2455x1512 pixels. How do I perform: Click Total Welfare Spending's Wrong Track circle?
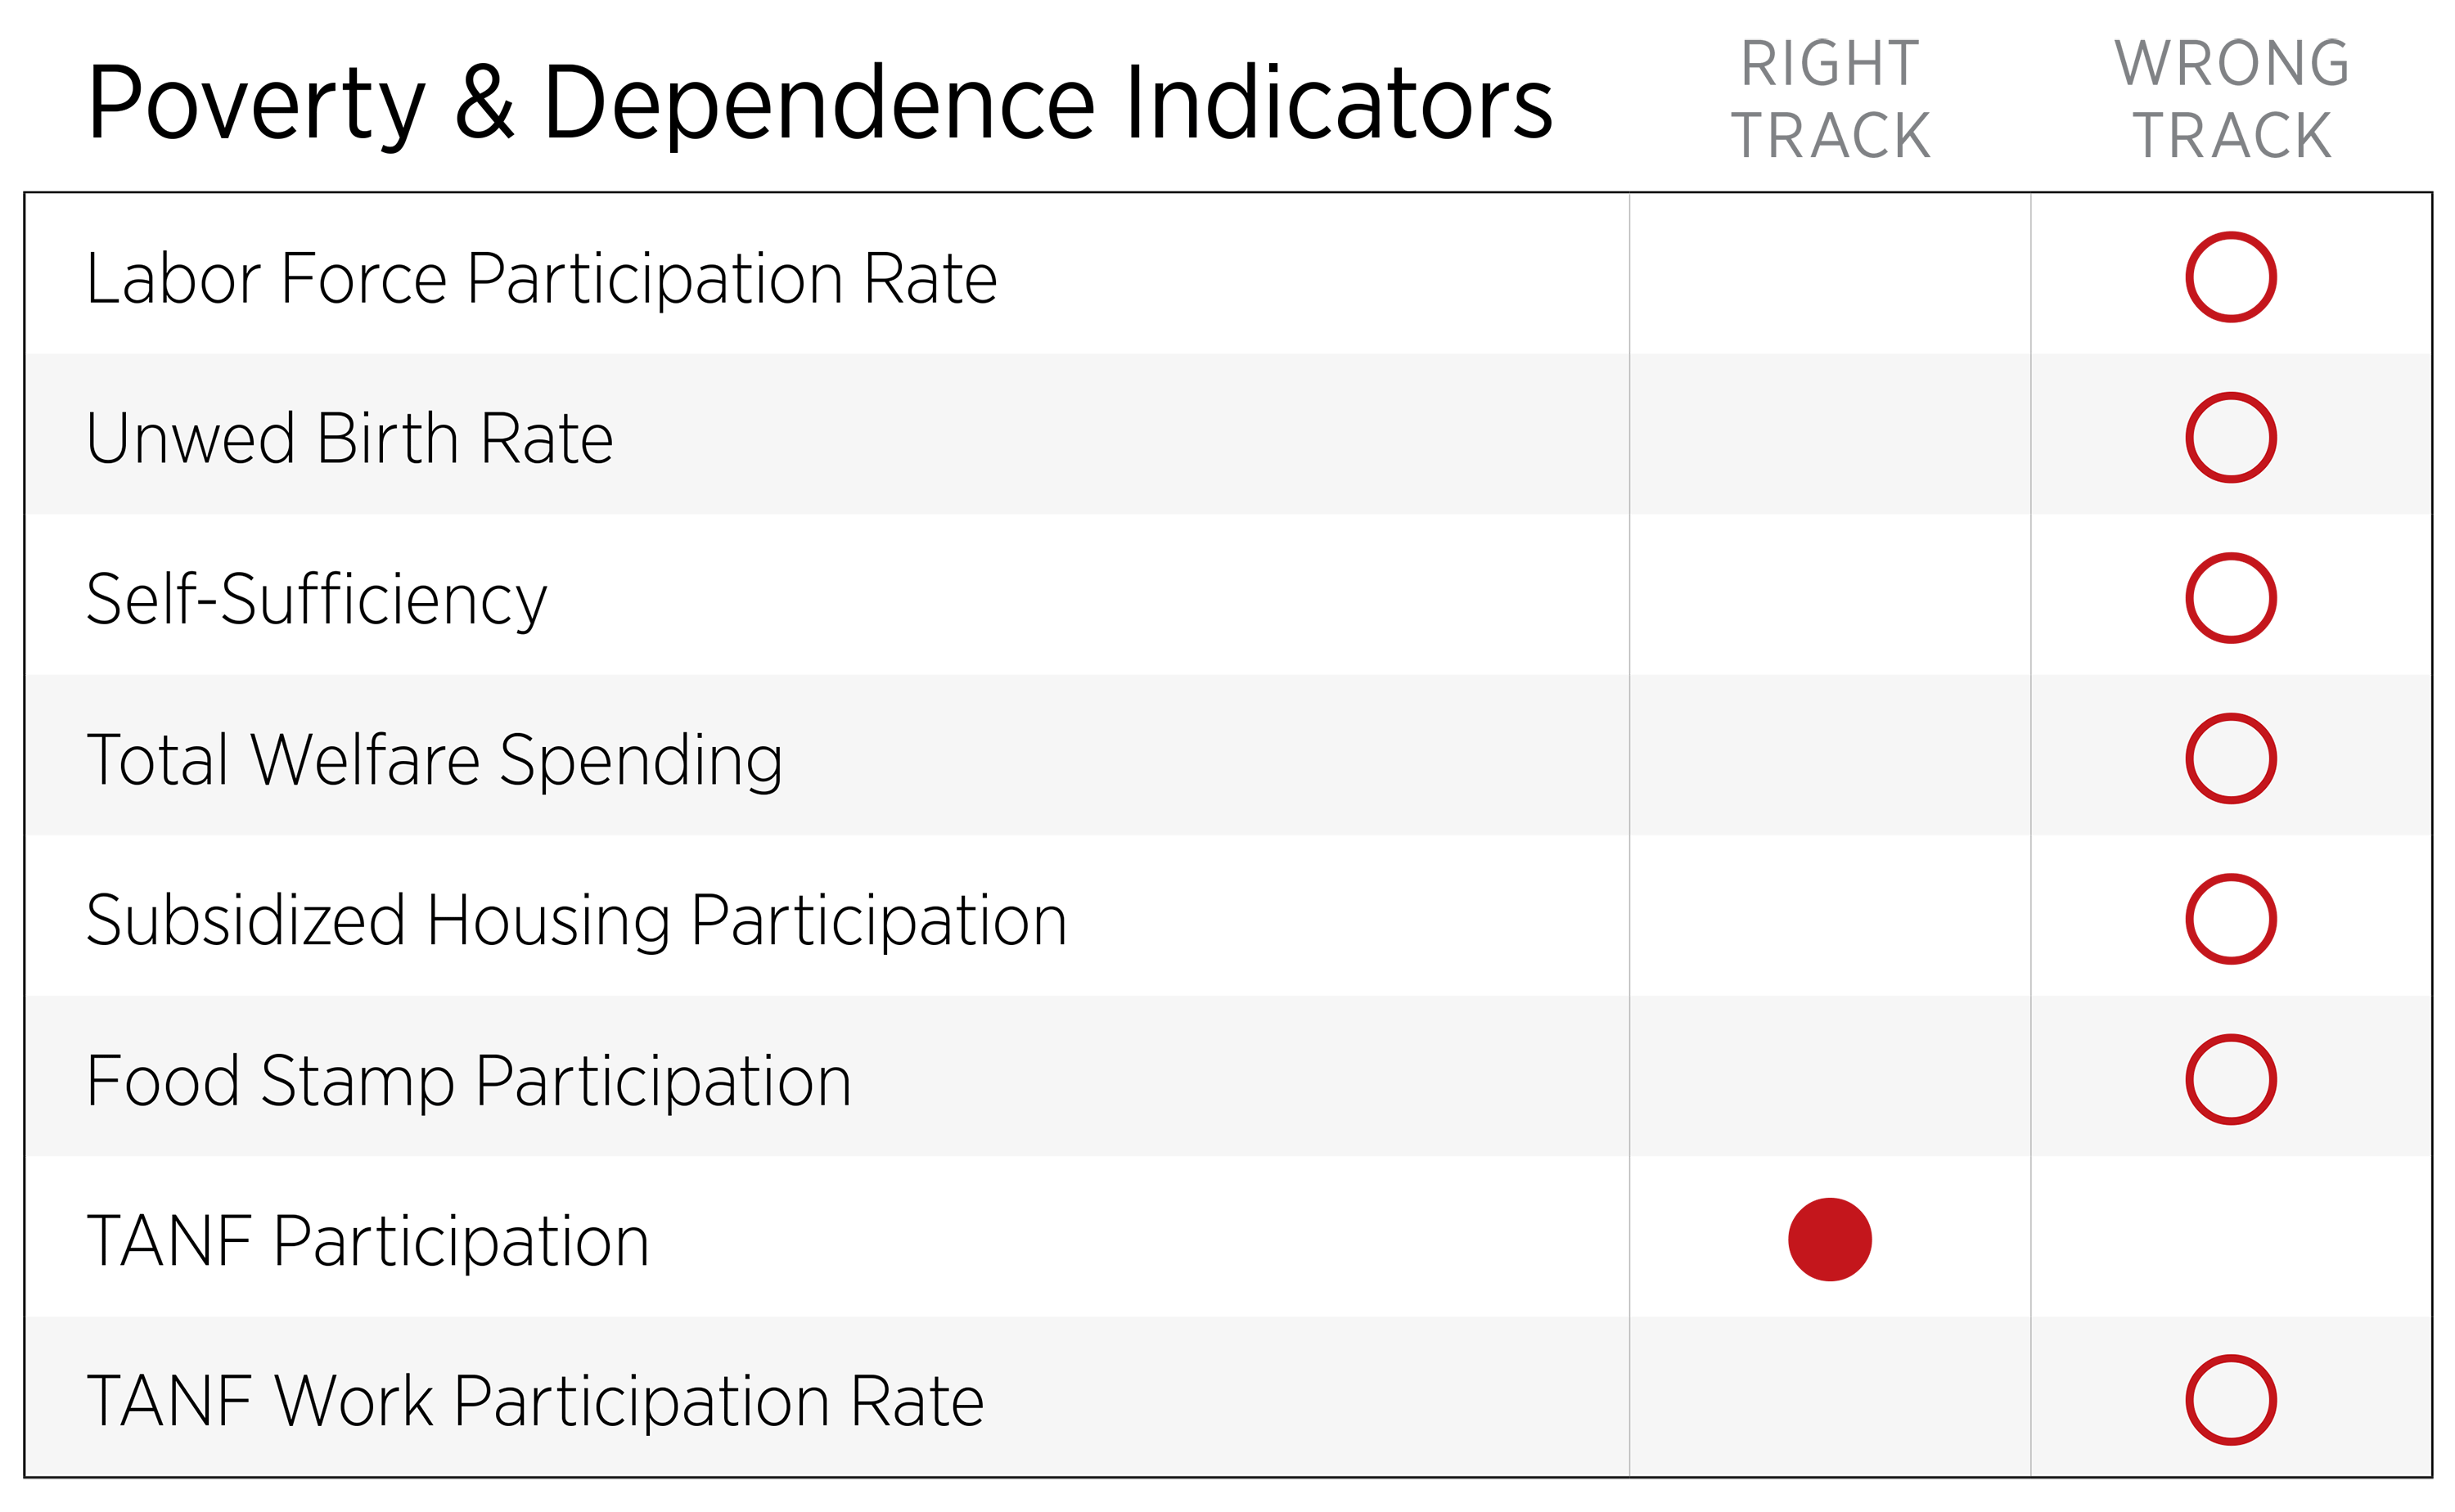[2231, 758]
